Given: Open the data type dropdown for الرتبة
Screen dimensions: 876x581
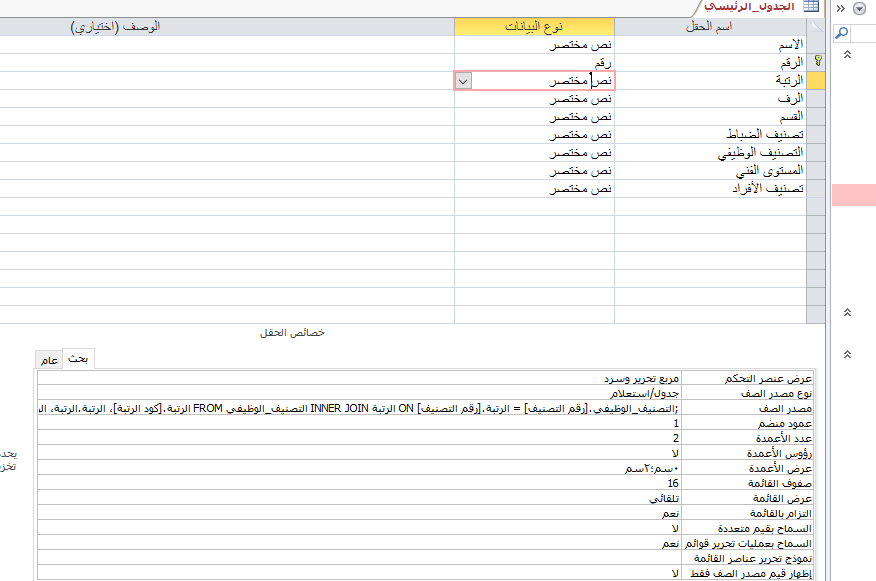Looking at the screenshot, I should pyautogui.click(x=463, y=81).
